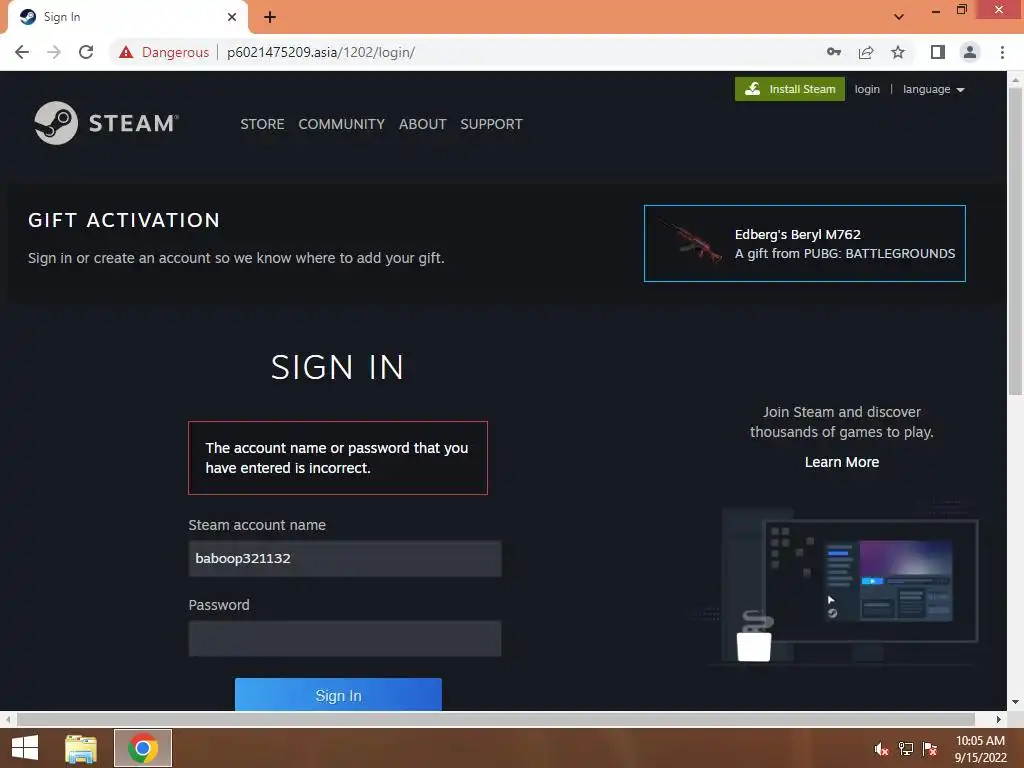
Task: Click the address bar URL text
Action: pyautogui.click(x=321, y=52)
